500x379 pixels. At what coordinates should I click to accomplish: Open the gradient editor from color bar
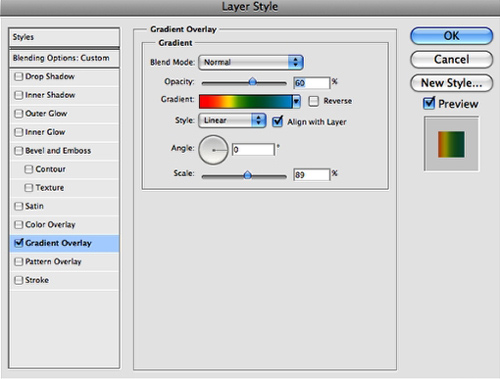[x=246, y=101]
